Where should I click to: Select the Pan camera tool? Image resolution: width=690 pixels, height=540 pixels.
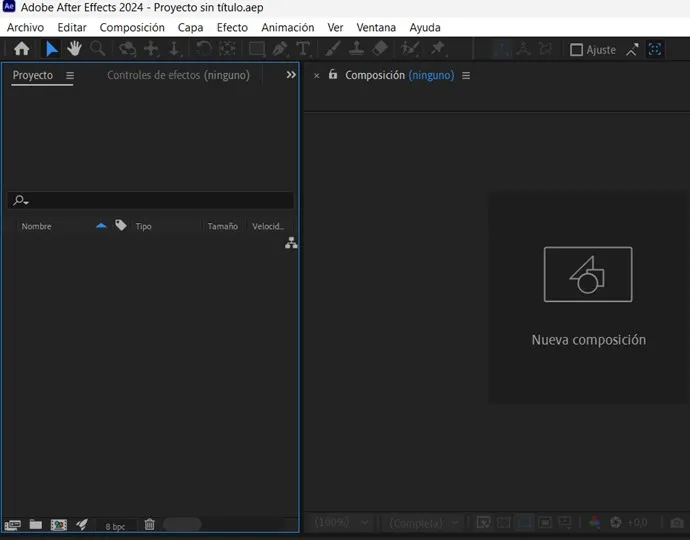tap(151, 49)
